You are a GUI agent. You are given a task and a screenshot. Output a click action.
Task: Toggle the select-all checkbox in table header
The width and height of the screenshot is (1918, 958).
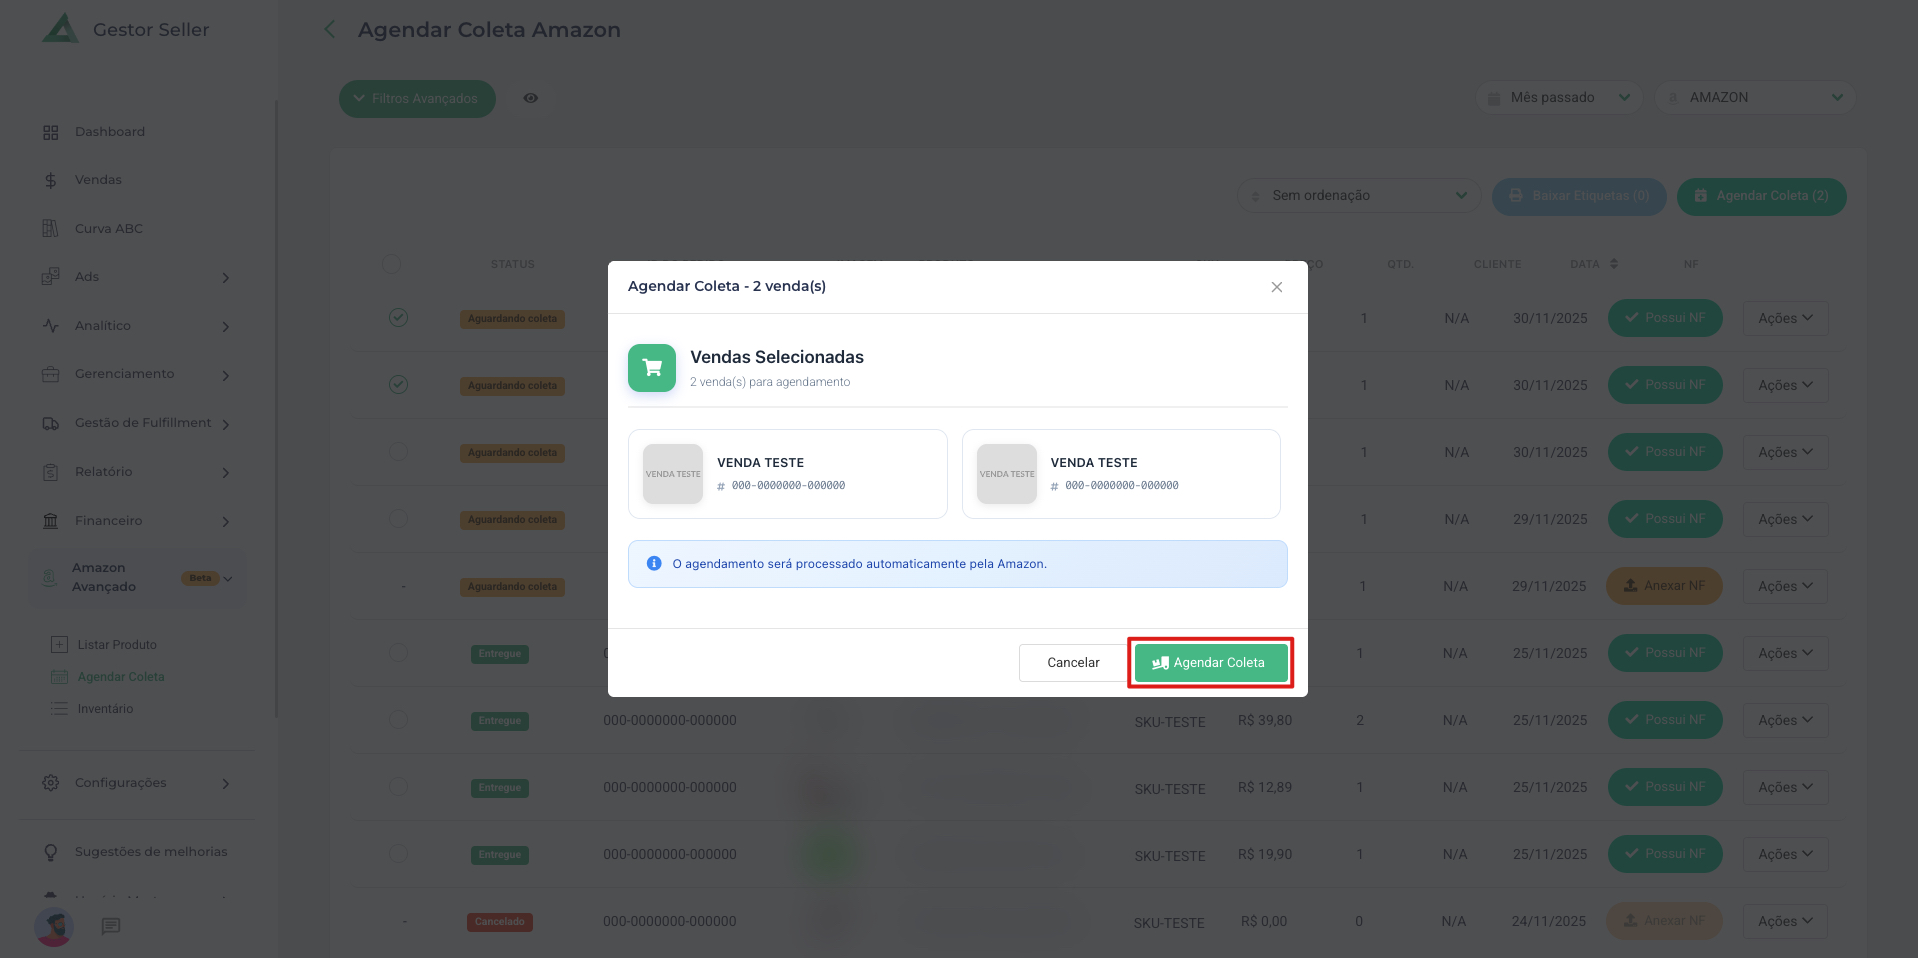point(392,264)
